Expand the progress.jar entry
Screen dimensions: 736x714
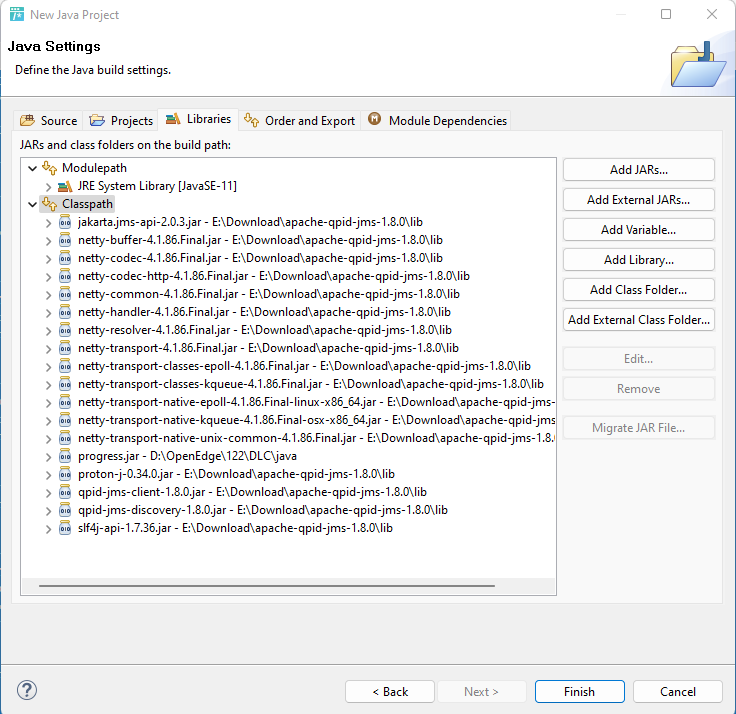(48, 457)
